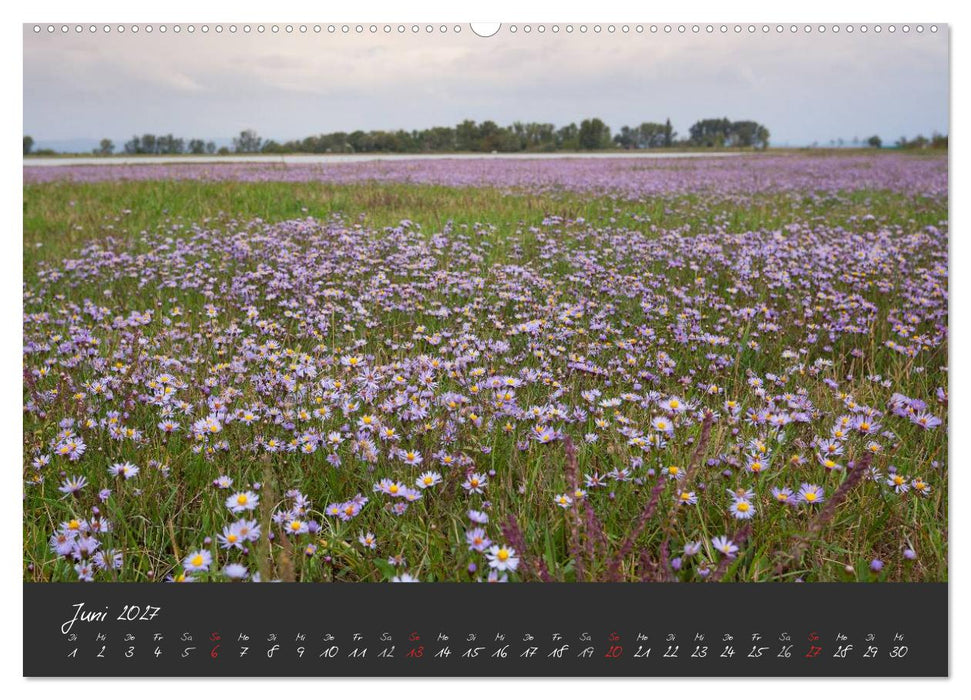Image resolution: width=971 pixels, height=700 pixels.
Task: Click the red Sunday date 27
Action: (x=813, y=652)
